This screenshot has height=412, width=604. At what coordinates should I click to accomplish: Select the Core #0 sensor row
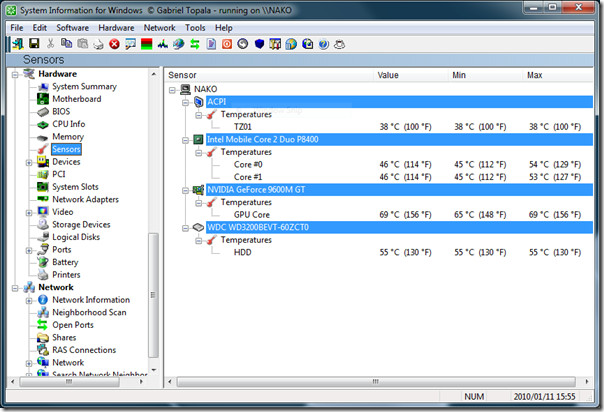click(x=399, y=165)
